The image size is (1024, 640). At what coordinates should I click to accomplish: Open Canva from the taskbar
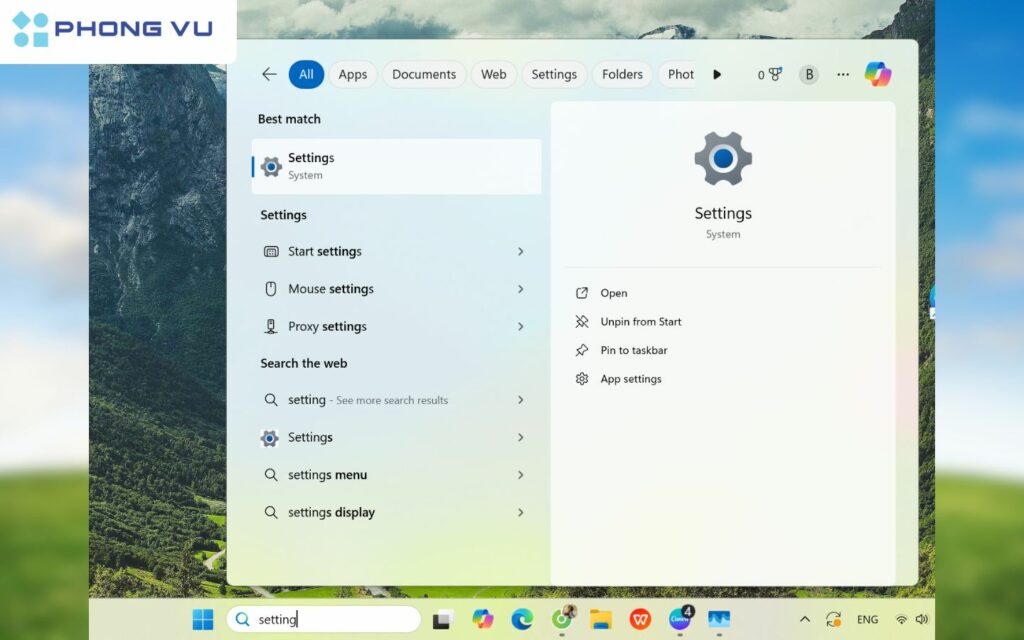tap(679, 618)
